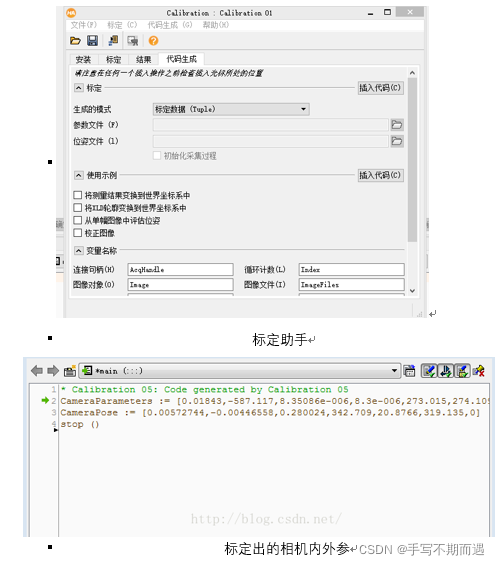Click the Calibration 05 comment line

[205, 389]
